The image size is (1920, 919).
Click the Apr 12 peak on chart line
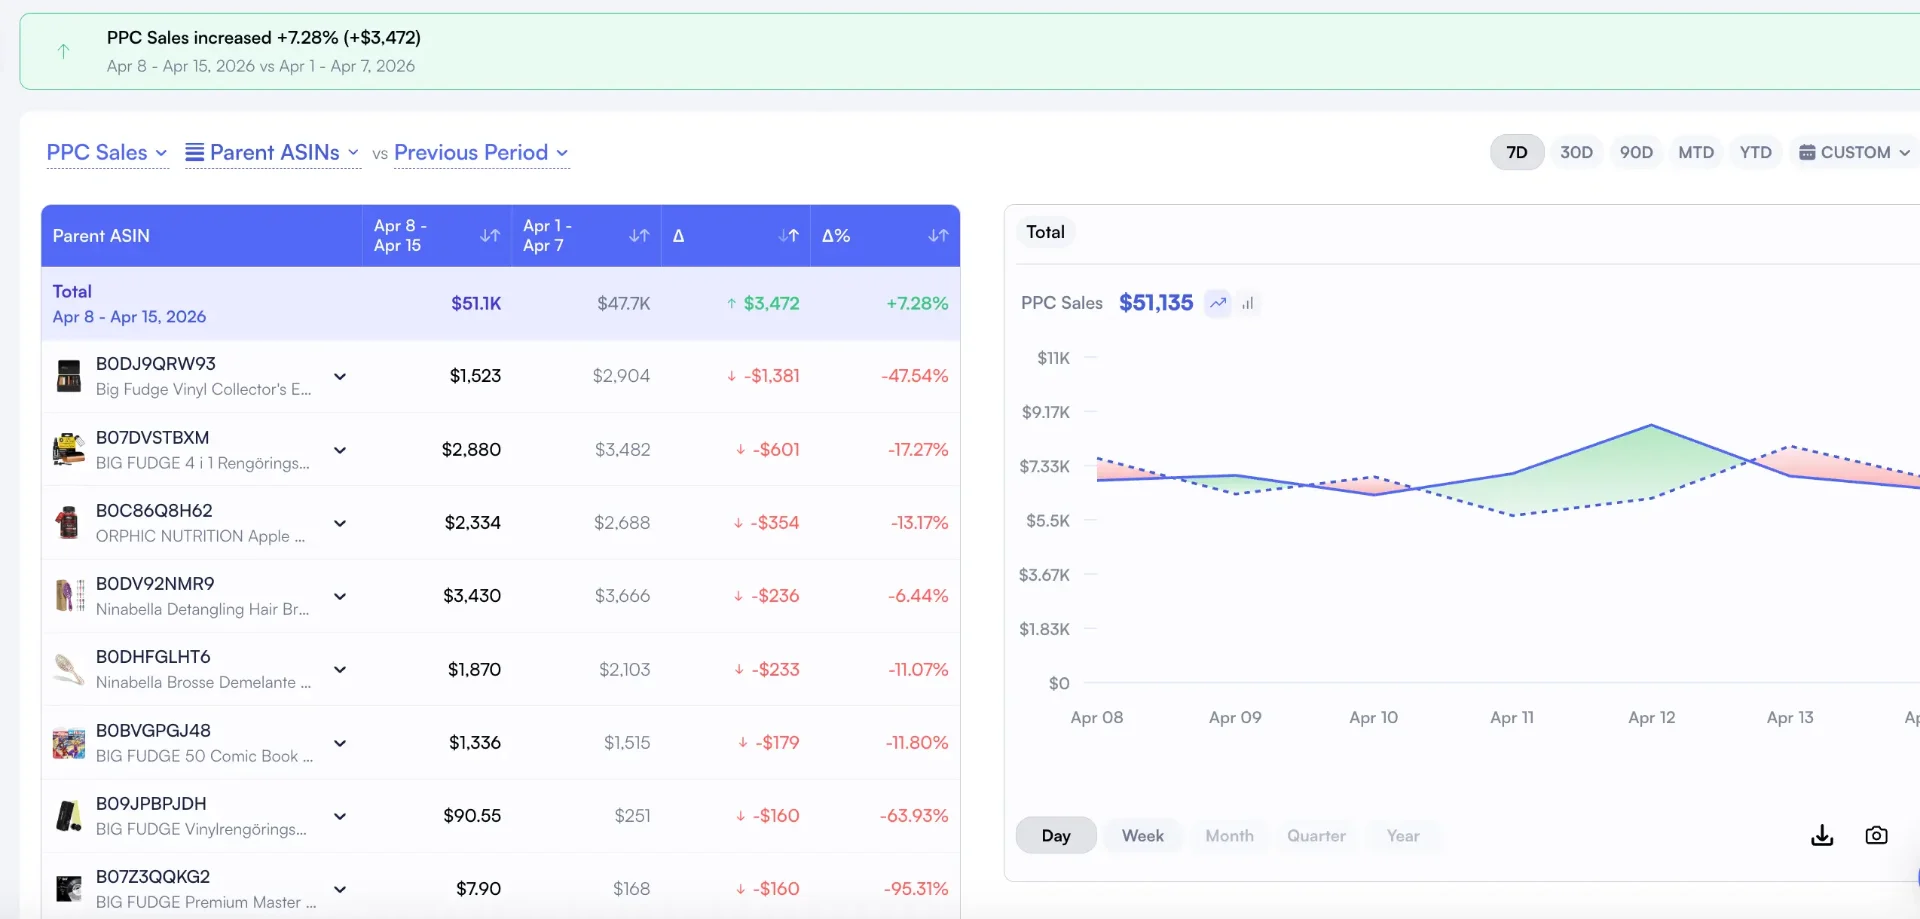(x=1651, y=426)
